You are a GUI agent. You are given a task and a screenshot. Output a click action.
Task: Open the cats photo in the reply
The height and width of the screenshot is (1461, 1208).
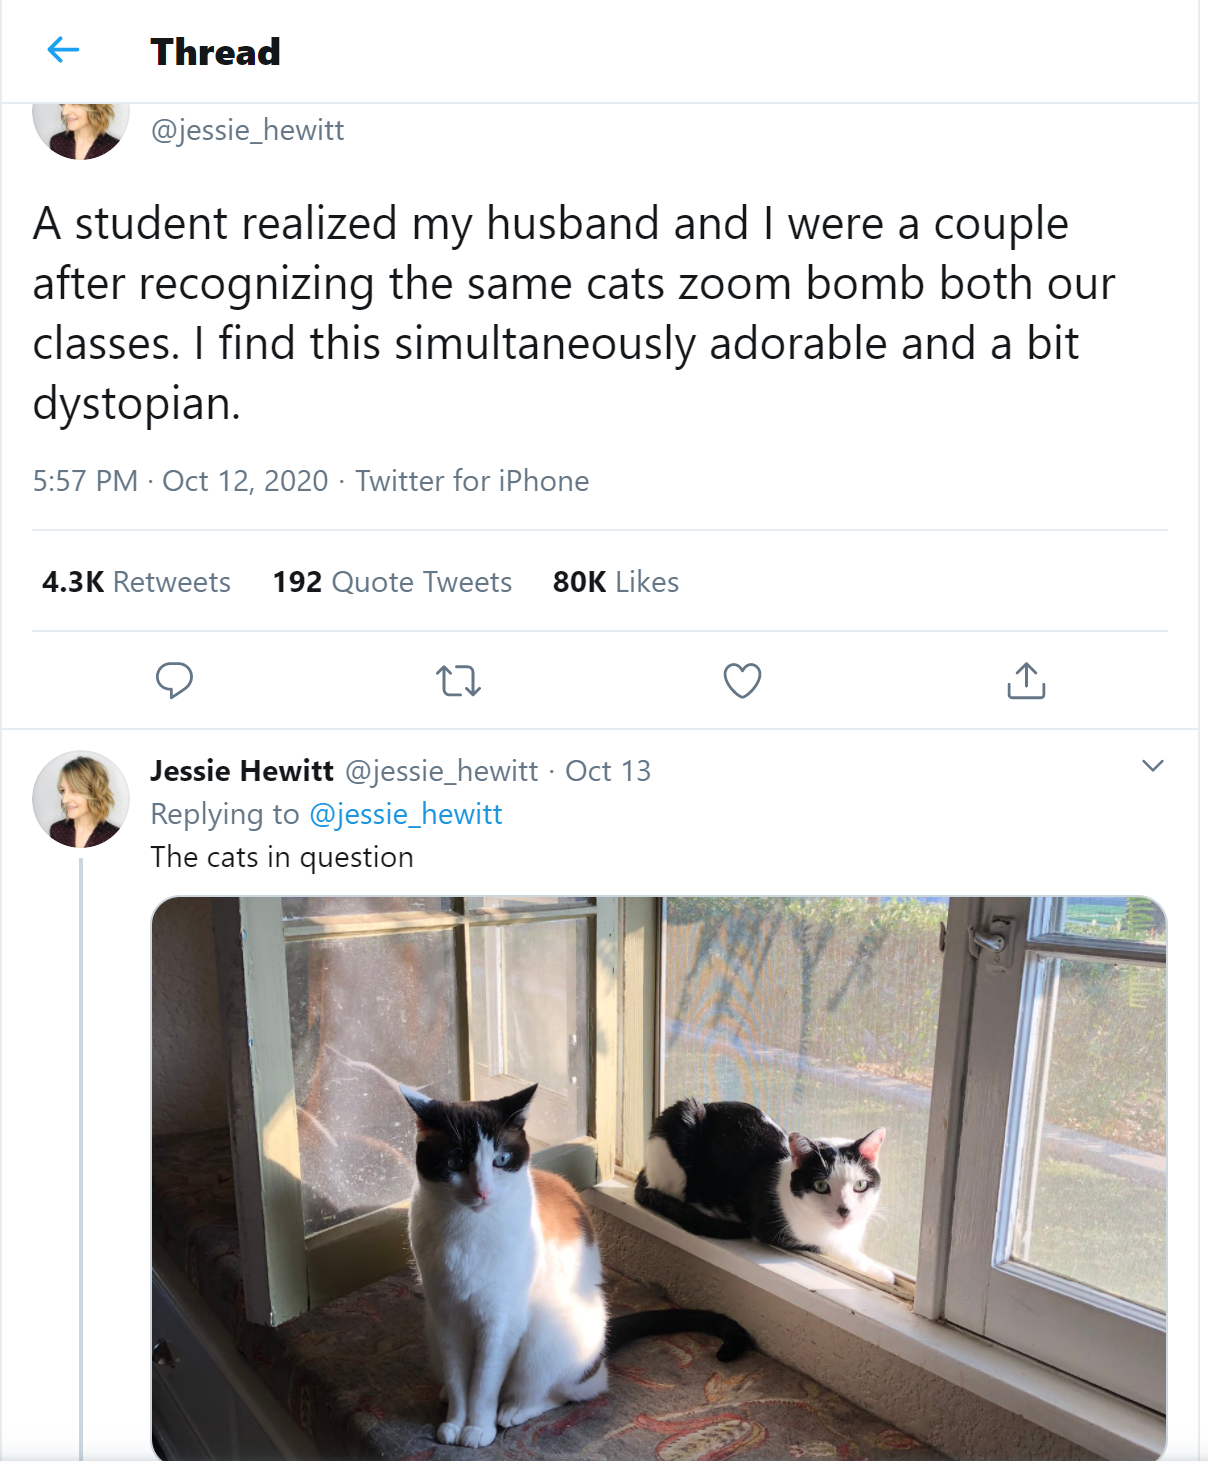(658, 1178)
